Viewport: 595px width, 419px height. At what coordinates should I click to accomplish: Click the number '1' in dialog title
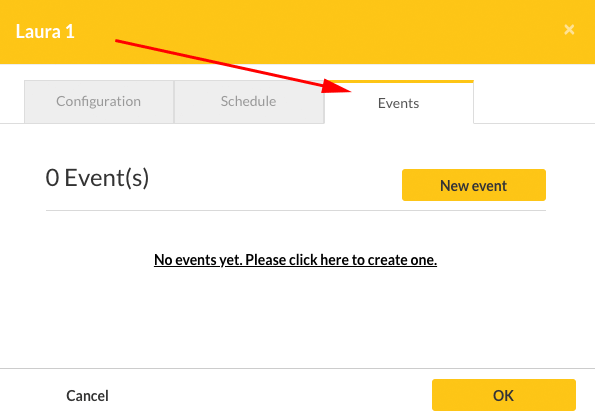pyautogui.click(x=70, y=32)
